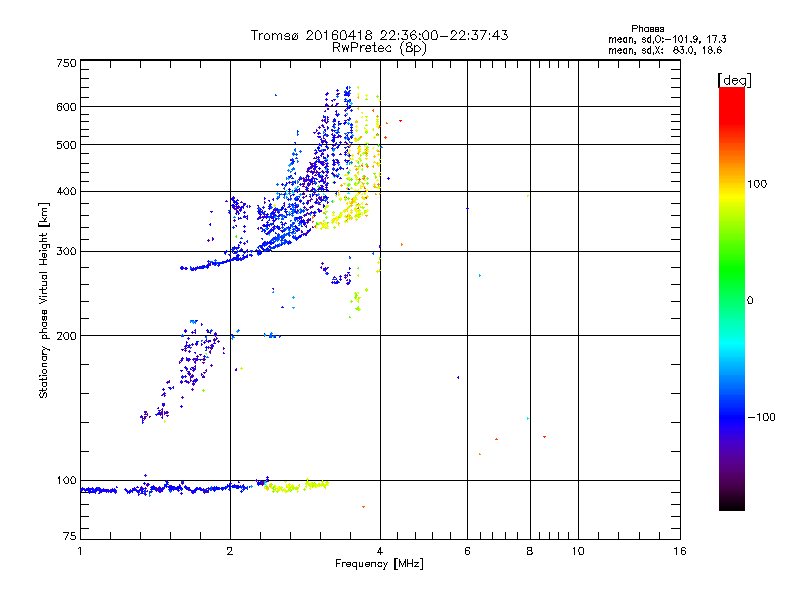Click the y-axis '750' tick label

pos(67,63)
